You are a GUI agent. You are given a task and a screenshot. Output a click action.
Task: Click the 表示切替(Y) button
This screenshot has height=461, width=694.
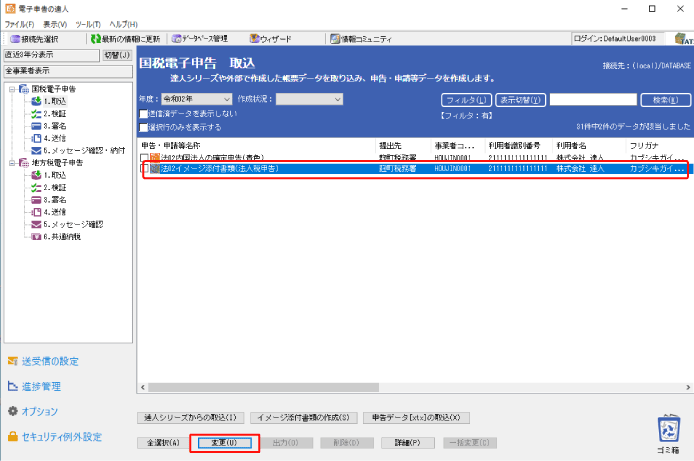(x=520, y=100)
